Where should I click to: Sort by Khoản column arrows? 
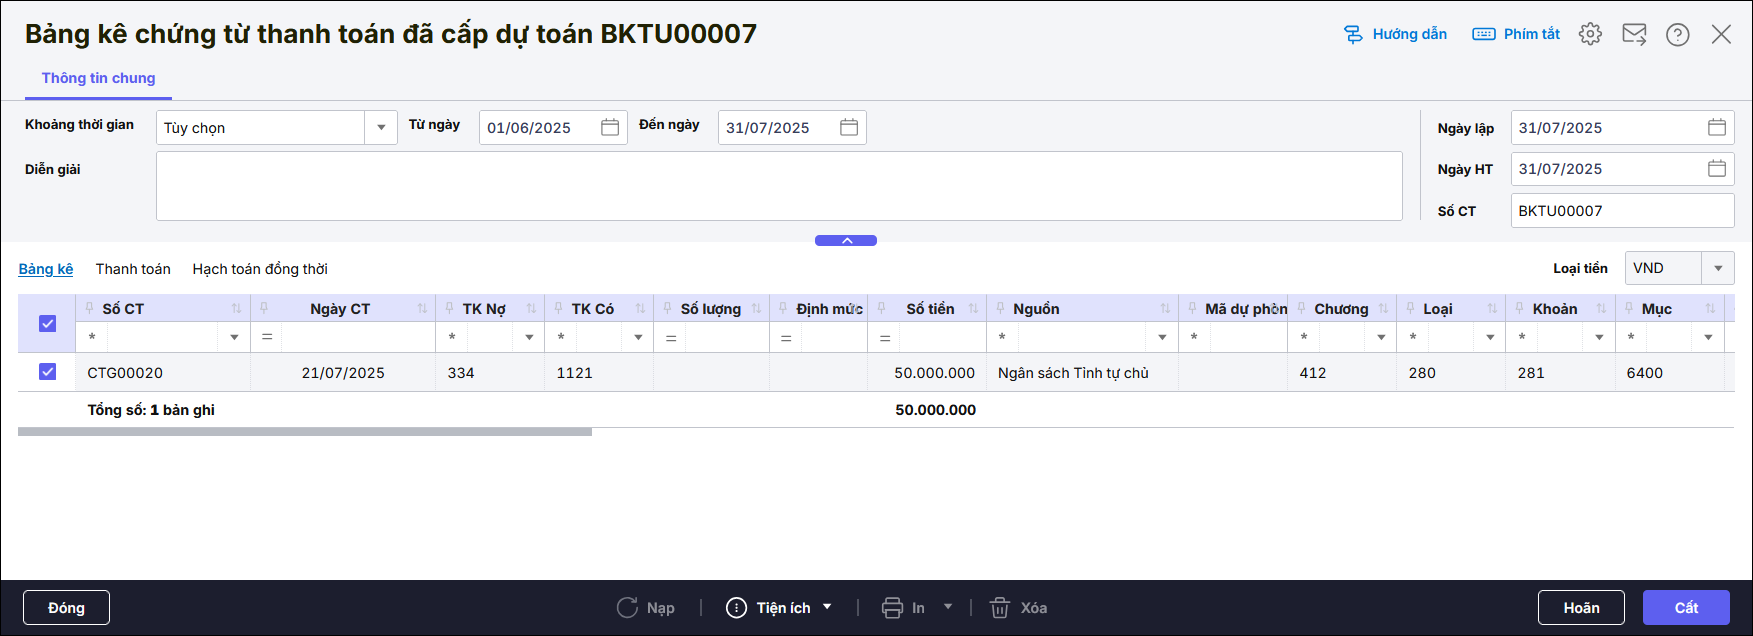point(1601,308)
